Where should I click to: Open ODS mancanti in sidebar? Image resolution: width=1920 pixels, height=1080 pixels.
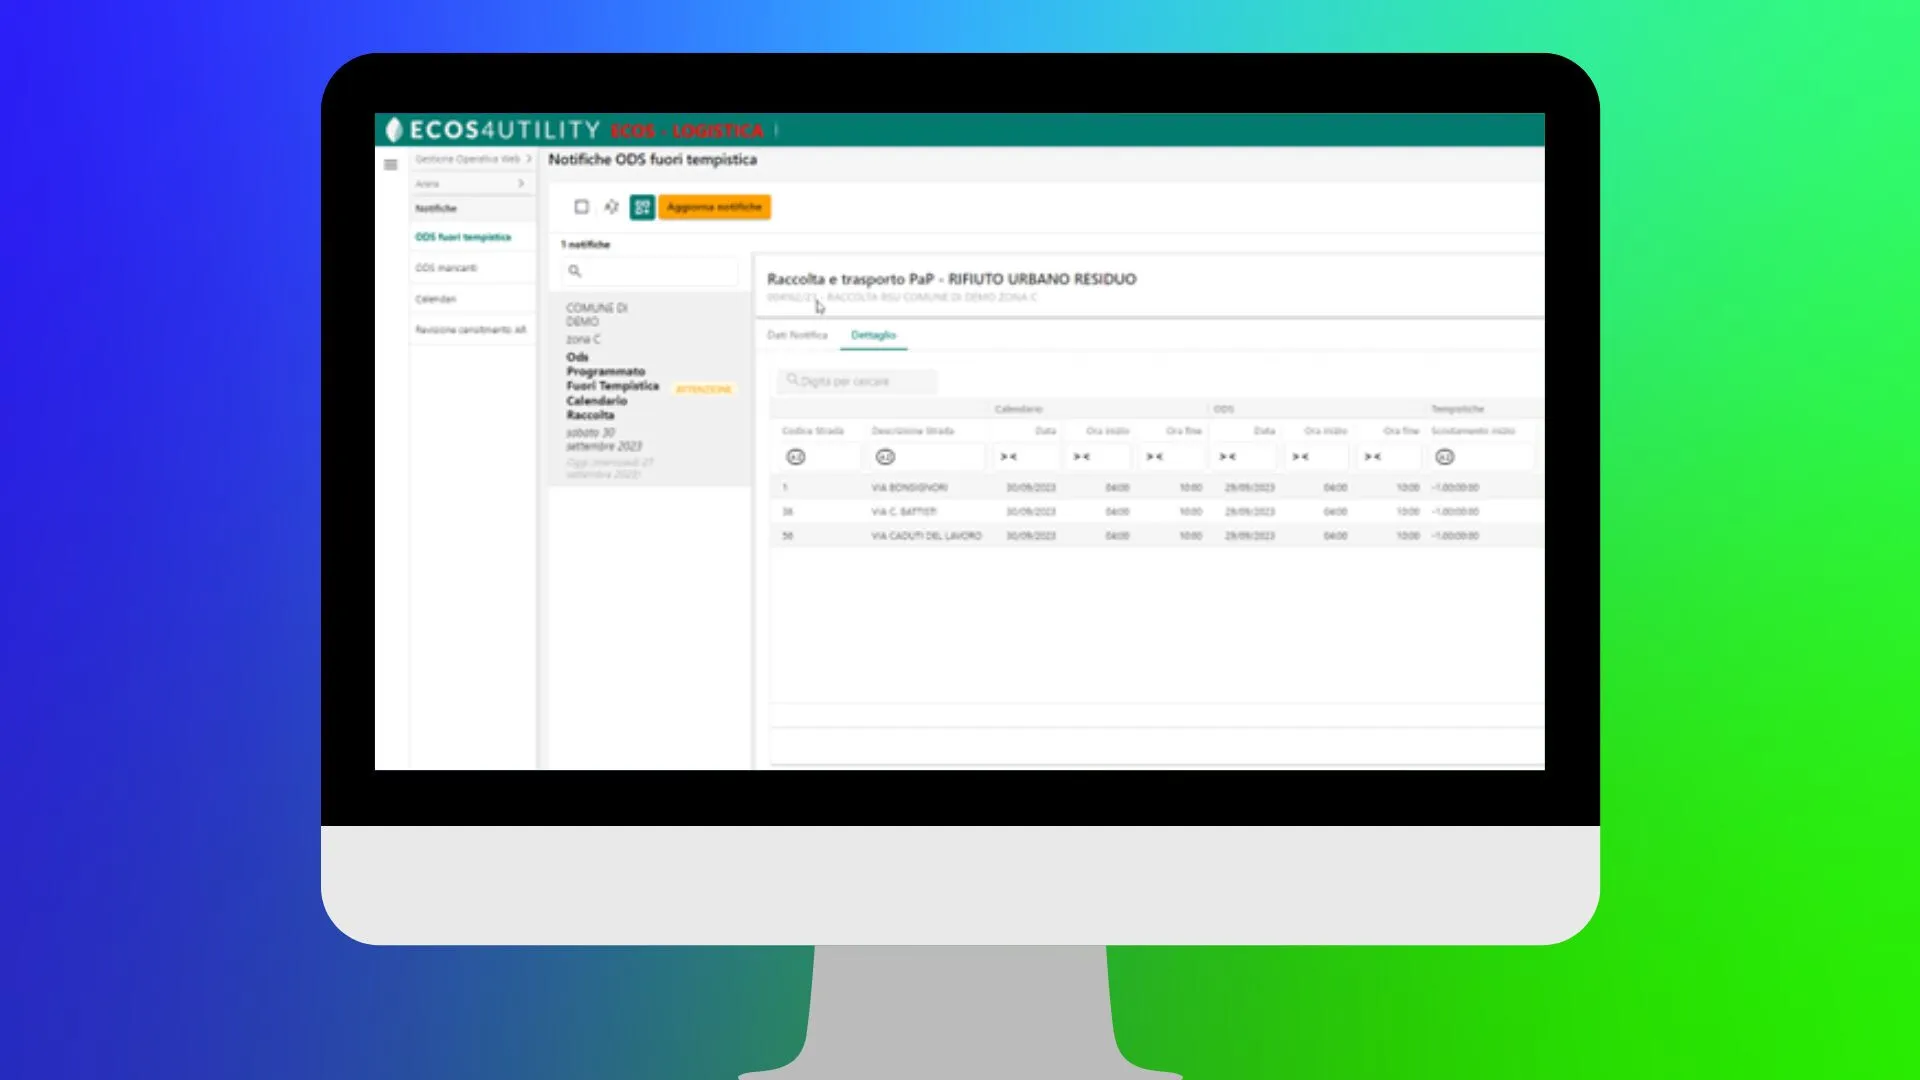(446, 268)
